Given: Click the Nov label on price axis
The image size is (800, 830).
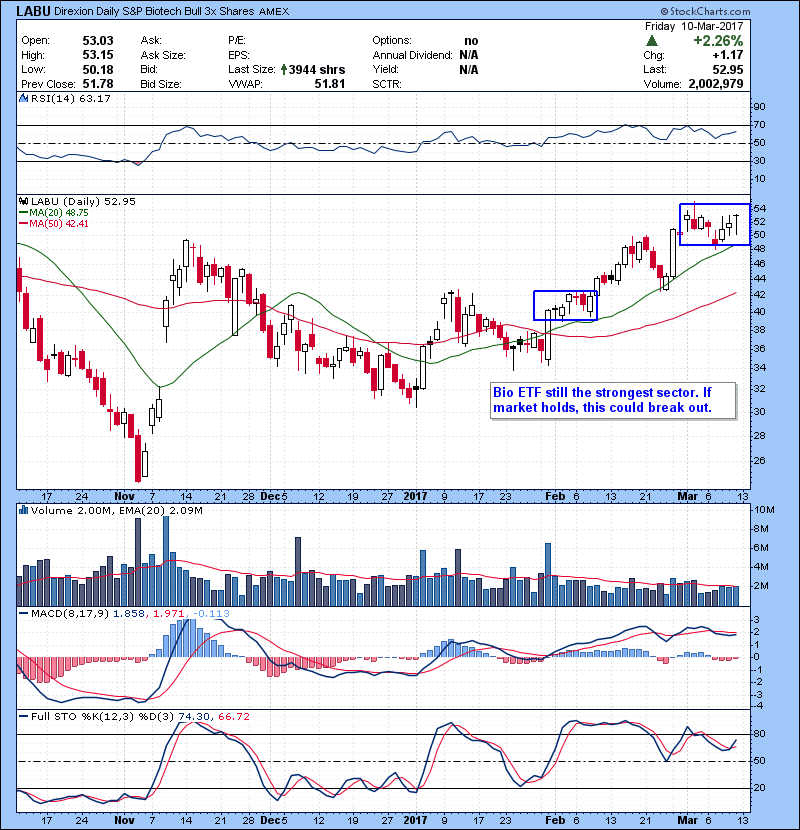Looking at the screenshot, I should [x=124, y=497].
